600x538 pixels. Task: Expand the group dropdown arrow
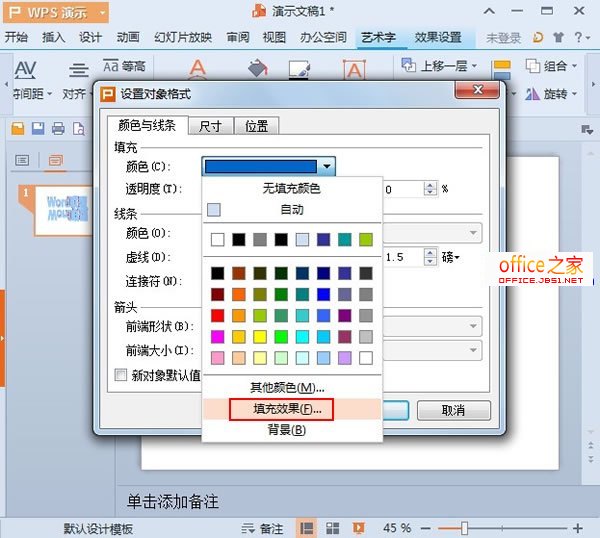574,66
